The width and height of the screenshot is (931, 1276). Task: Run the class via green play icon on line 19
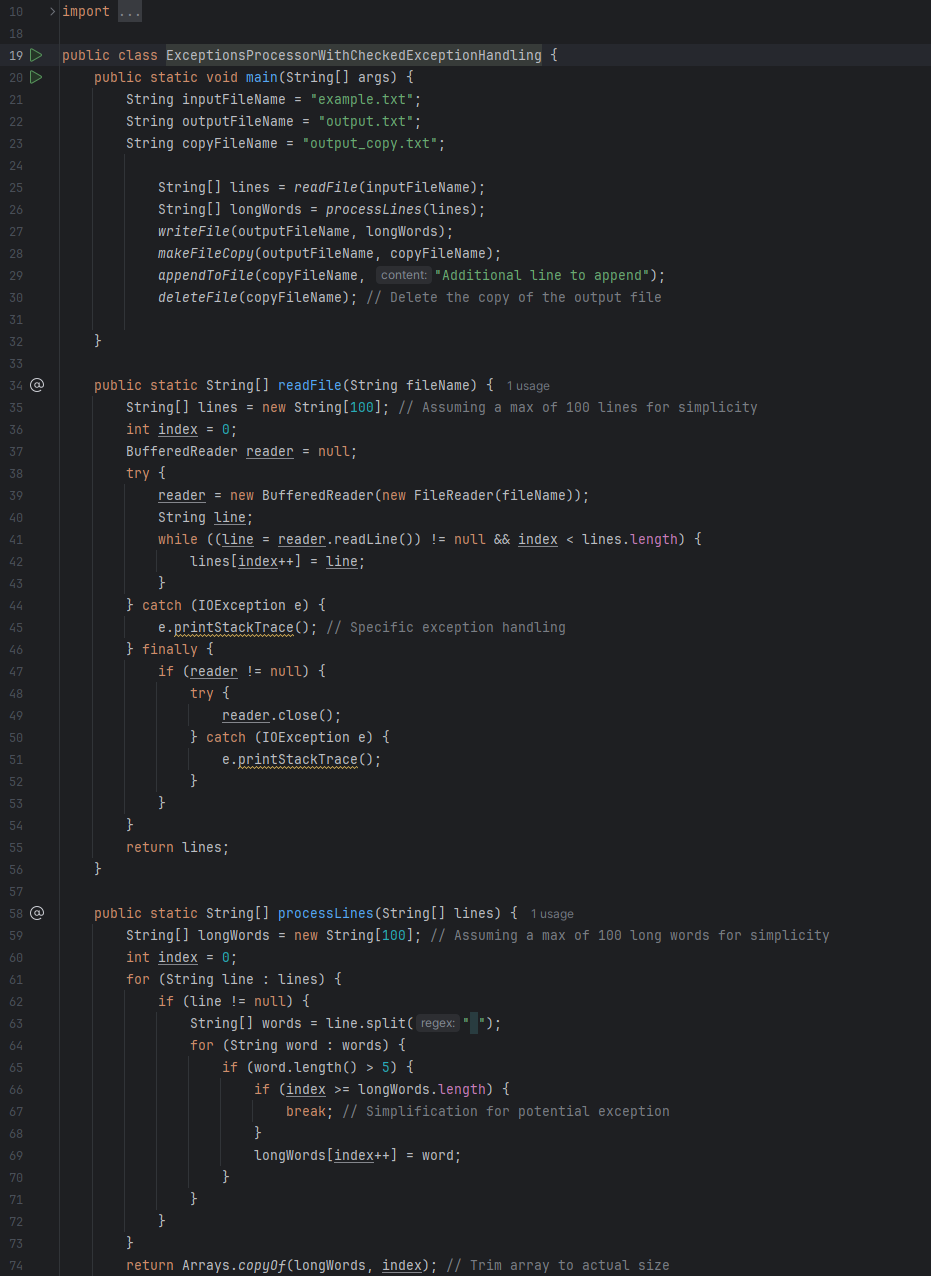click(36, 55)
